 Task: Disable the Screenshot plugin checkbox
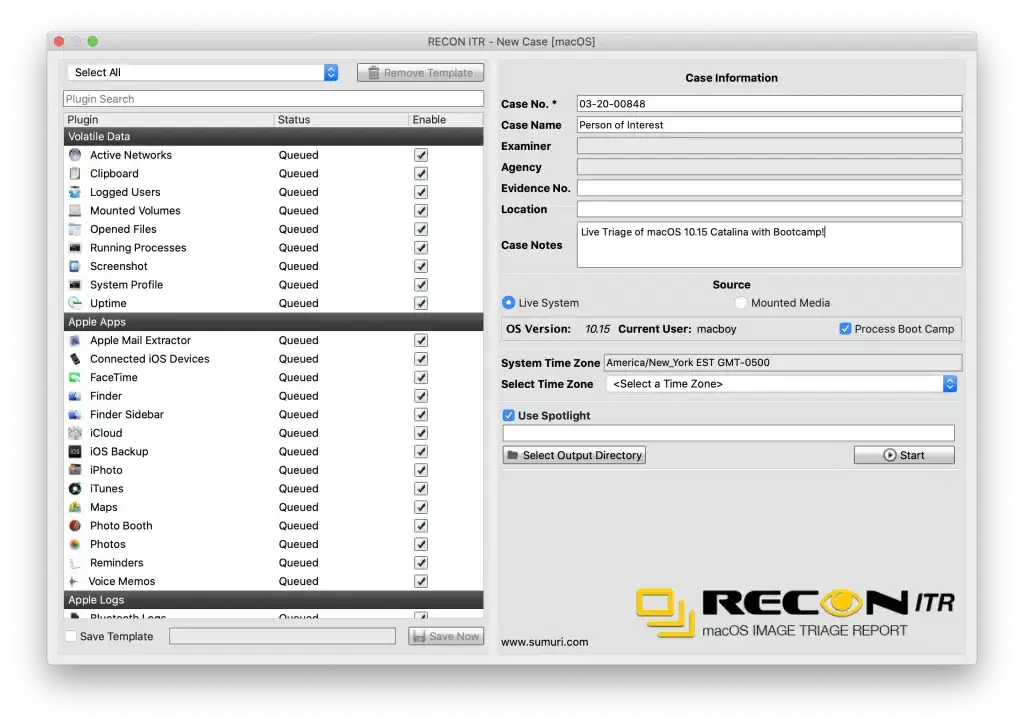[x=421, y=267]
